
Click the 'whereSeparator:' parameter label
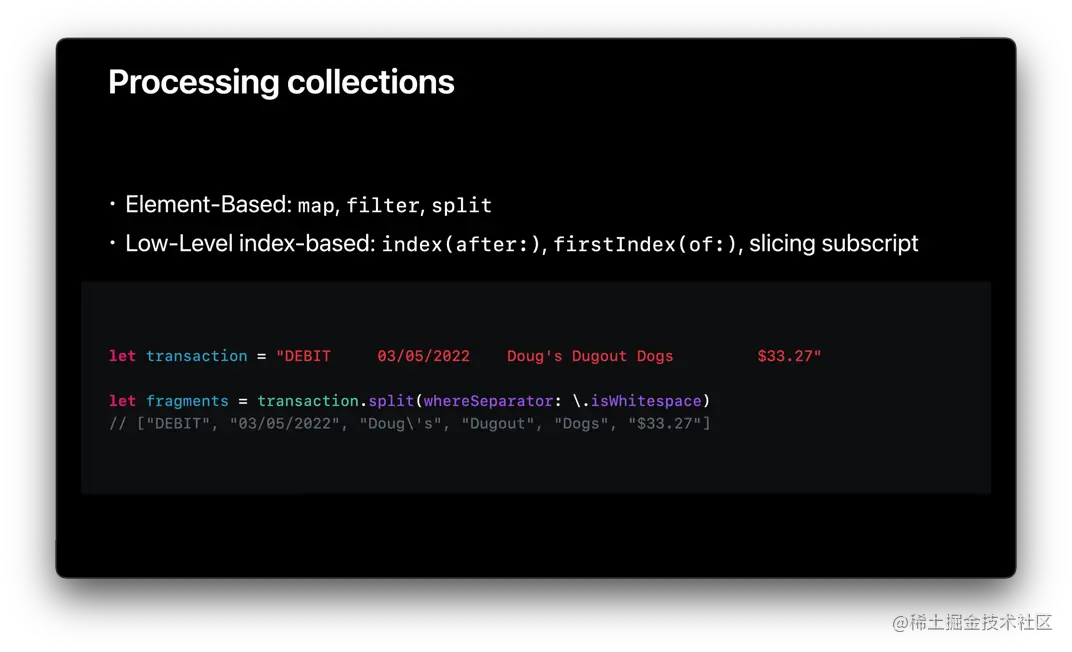(x=488, y=401)
